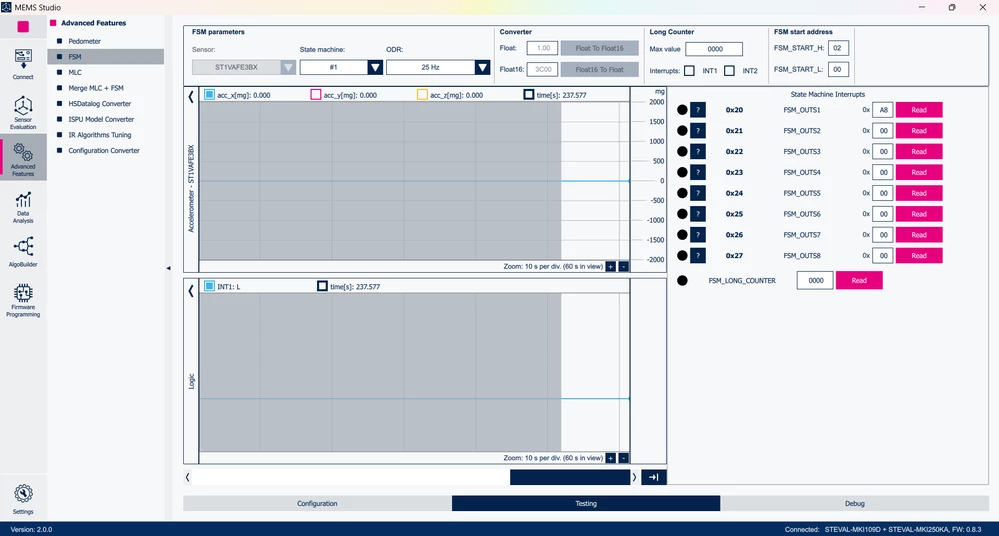Click timeline left arrow
The width and height of the screenshot is (999, 536).
187,477
